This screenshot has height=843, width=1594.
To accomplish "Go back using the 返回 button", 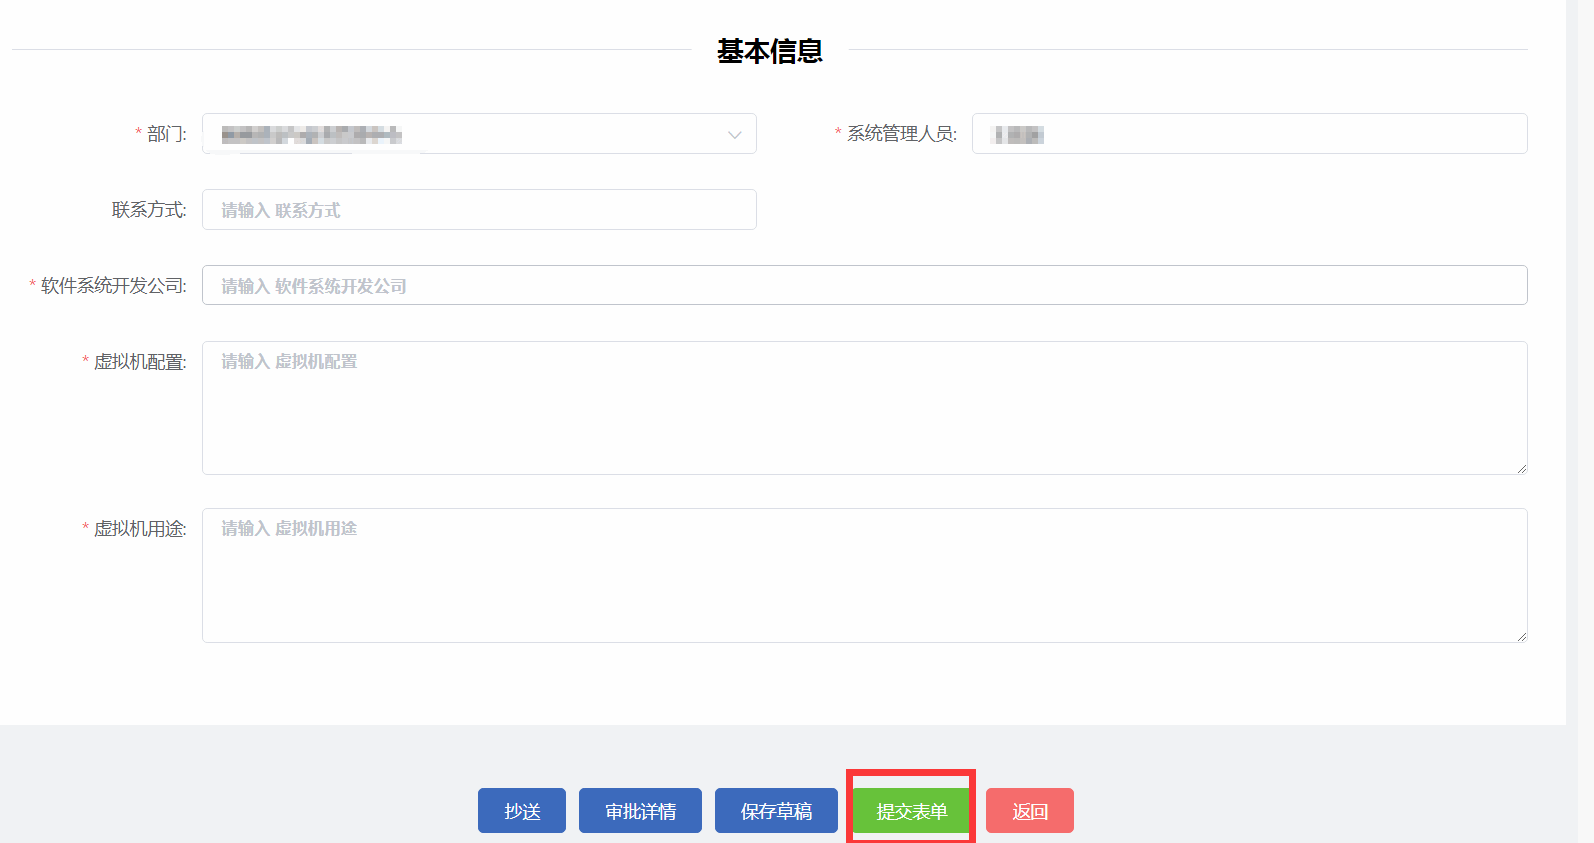I will [x=1029, y=811].
